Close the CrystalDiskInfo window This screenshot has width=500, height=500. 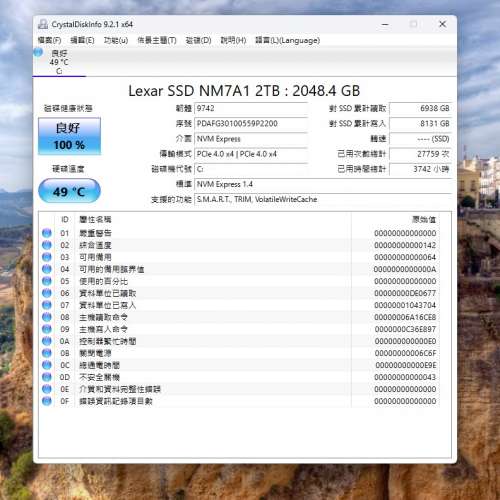(442, 24)
